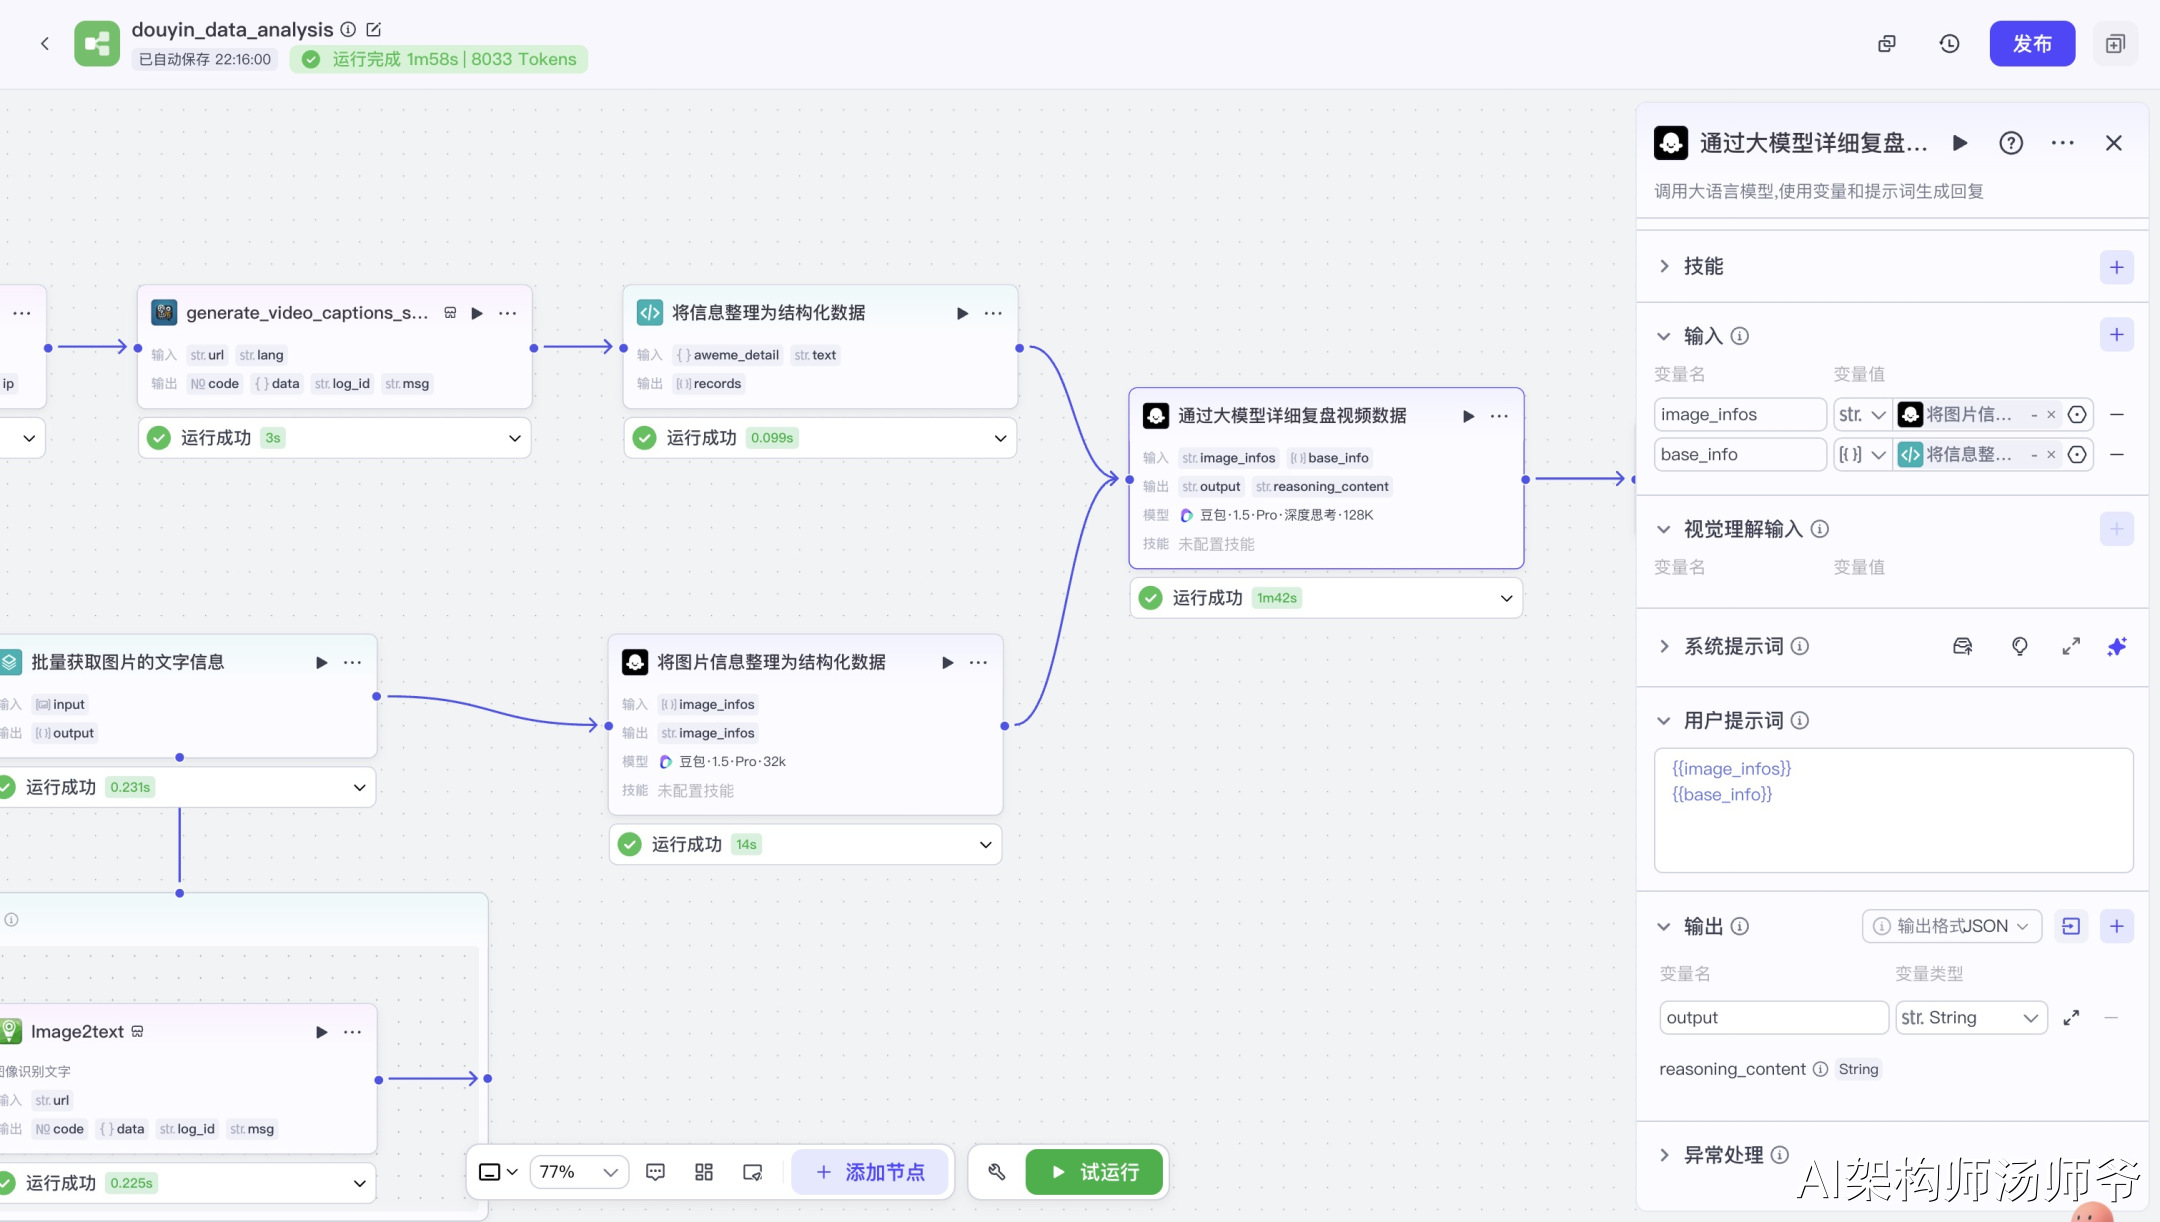The width and height of the screenshot is (2160, 1222).
Task: Run the 将信息整理为结构化数据 node alone
Action: (x=962, y=313)
